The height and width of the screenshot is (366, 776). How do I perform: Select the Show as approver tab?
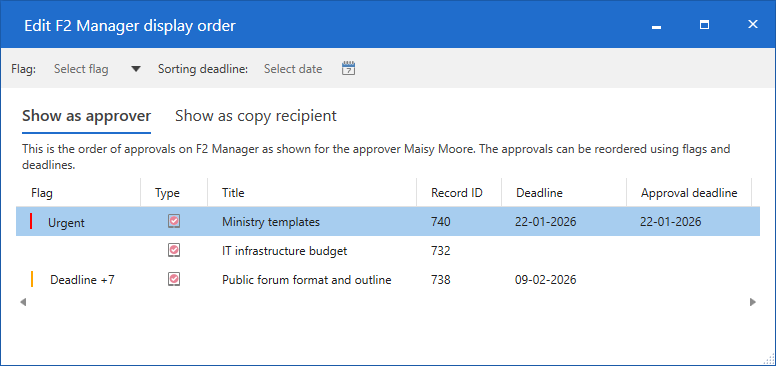[87, 116]
